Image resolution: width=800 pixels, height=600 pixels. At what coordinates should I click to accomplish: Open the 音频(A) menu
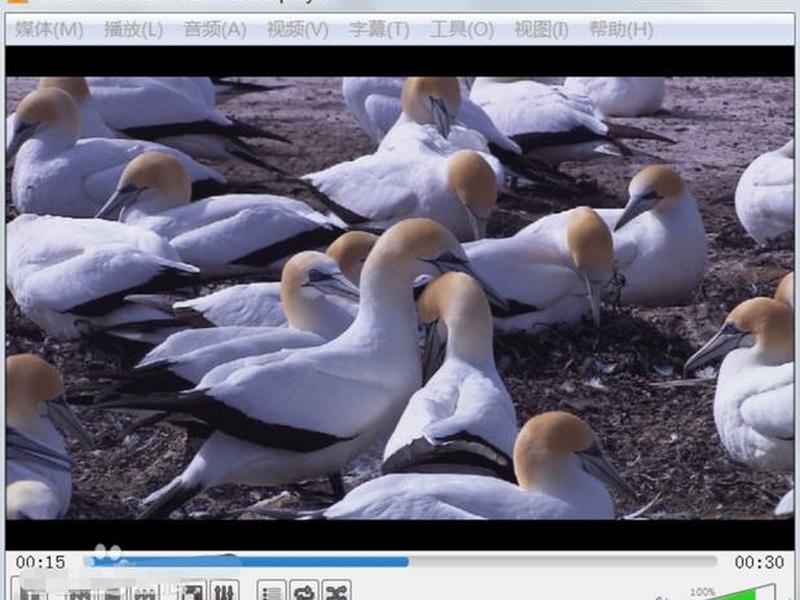click(215, 30)
